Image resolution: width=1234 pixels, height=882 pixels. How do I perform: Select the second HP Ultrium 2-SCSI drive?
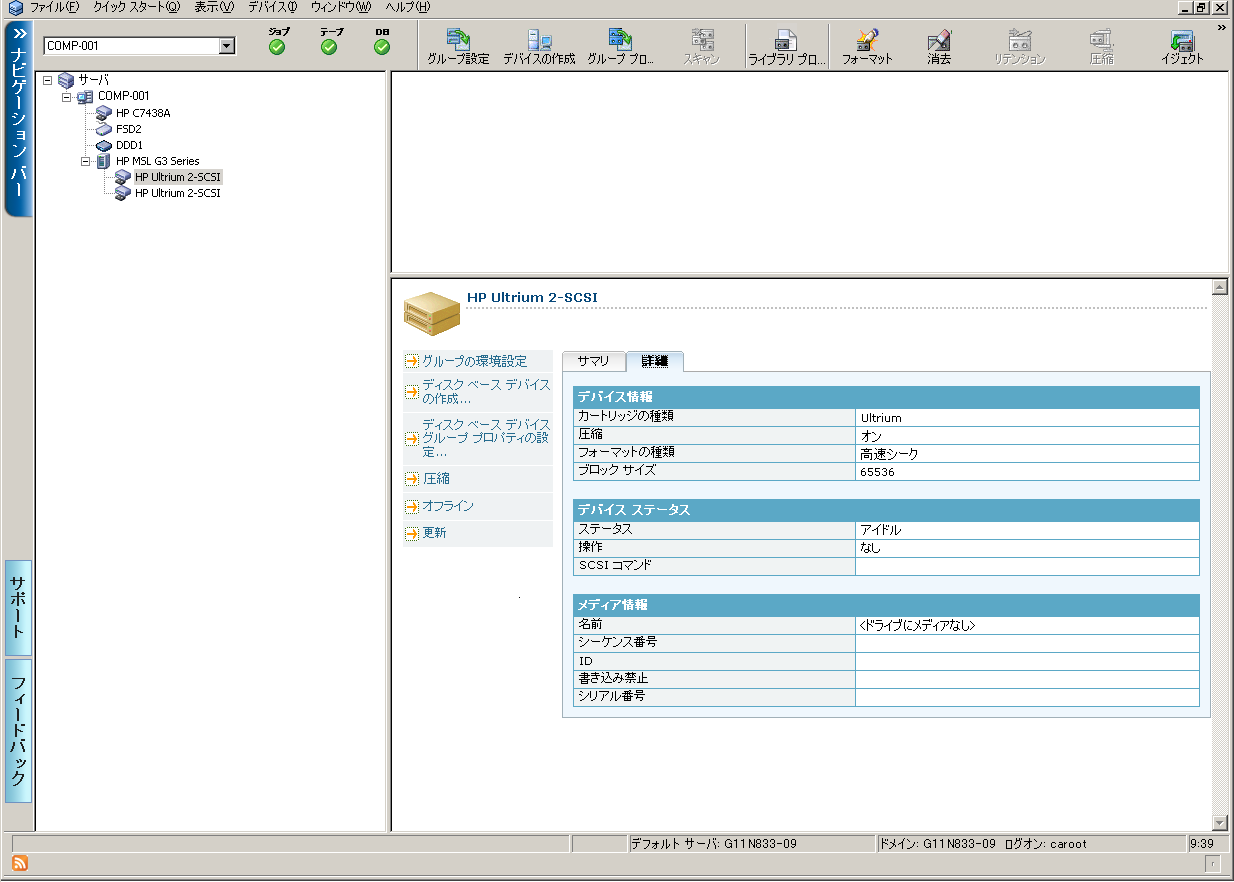coord(177,193)
